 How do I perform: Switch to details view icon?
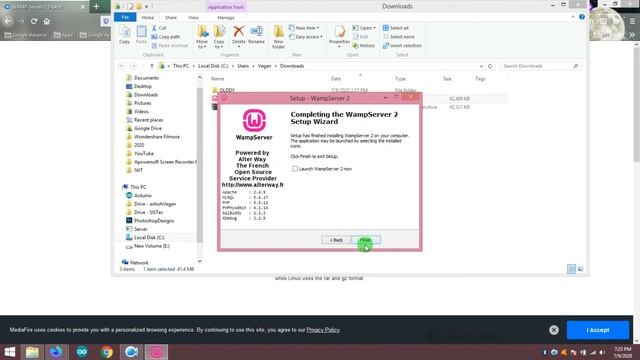(571, 269)
